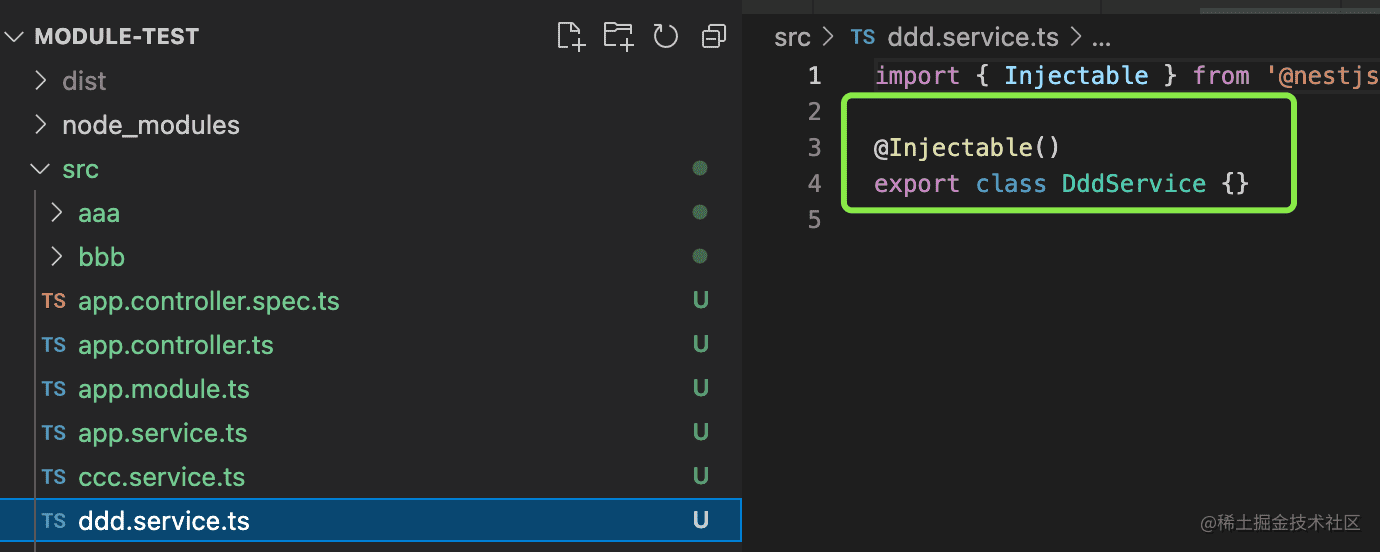The height and width of the screenshot is (552, 1380).
Task: Click TS icon beside app.module.ts
Action: 54,389
